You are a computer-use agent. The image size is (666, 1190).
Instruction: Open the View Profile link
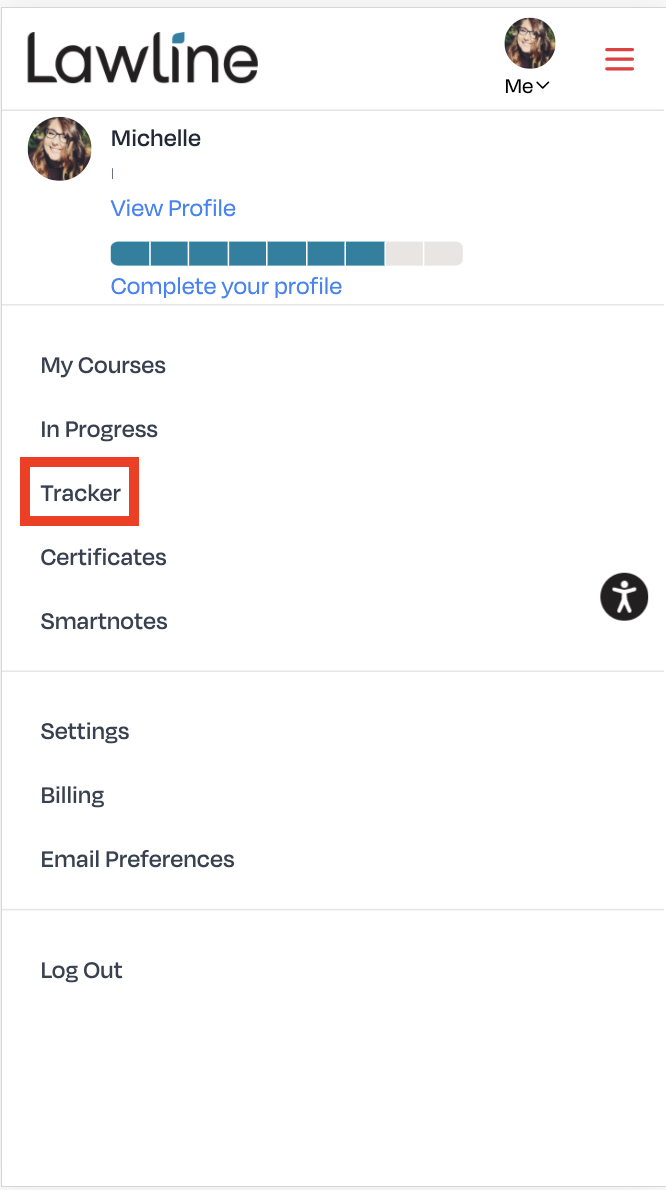click(x=173, y=208)
